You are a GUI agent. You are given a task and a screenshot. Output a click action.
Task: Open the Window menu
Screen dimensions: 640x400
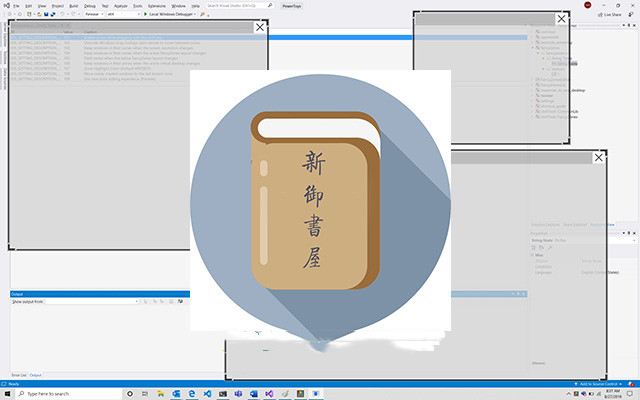click(178, 6)
